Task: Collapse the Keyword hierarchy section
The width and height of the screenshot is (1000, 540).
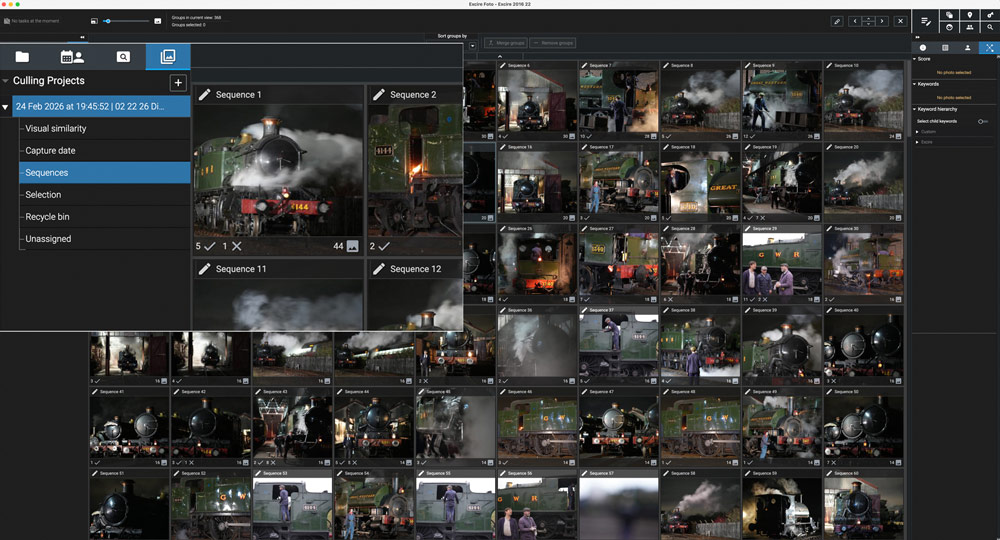Action: click(x=915, y=109)
